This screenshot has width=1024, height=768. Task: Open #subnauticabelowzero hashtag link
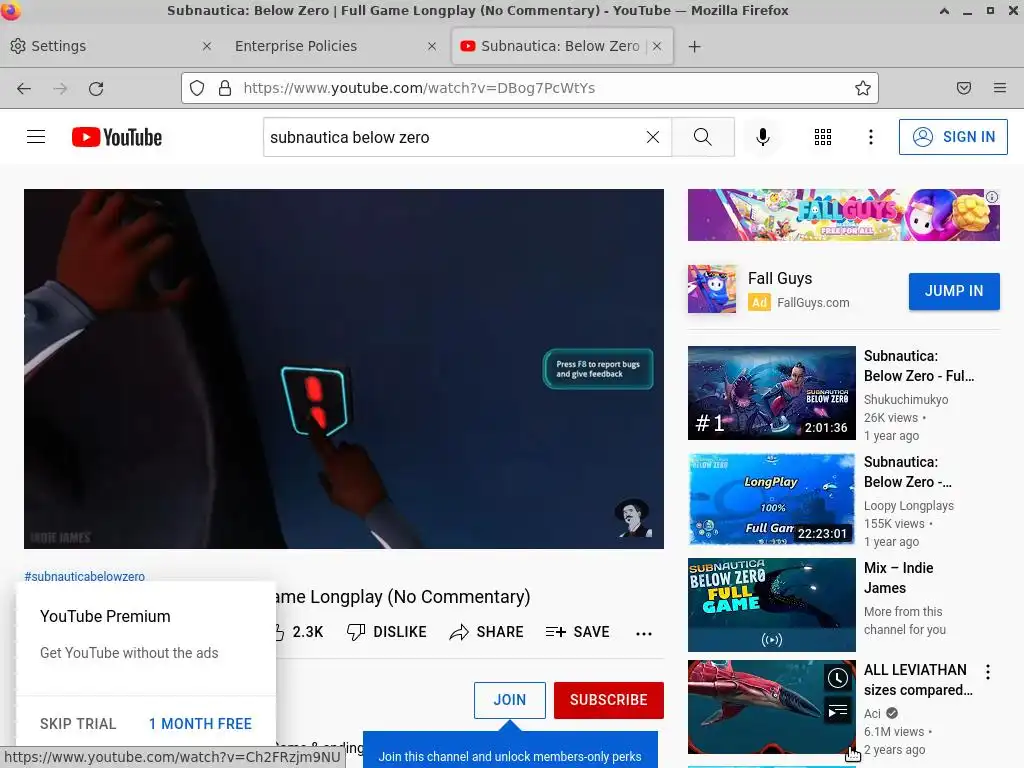click(85, 577)
